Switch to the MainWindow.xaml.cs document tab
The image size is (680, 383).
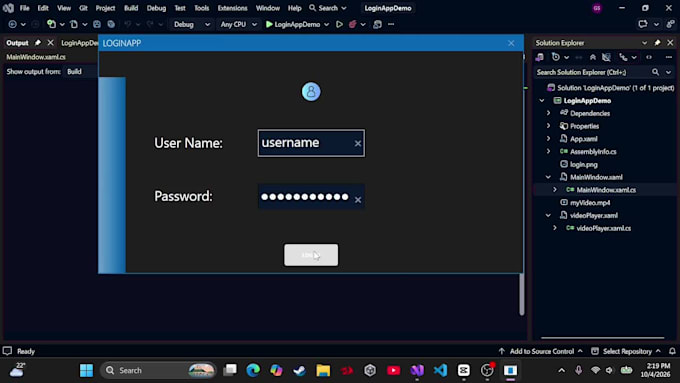[36, 57]
